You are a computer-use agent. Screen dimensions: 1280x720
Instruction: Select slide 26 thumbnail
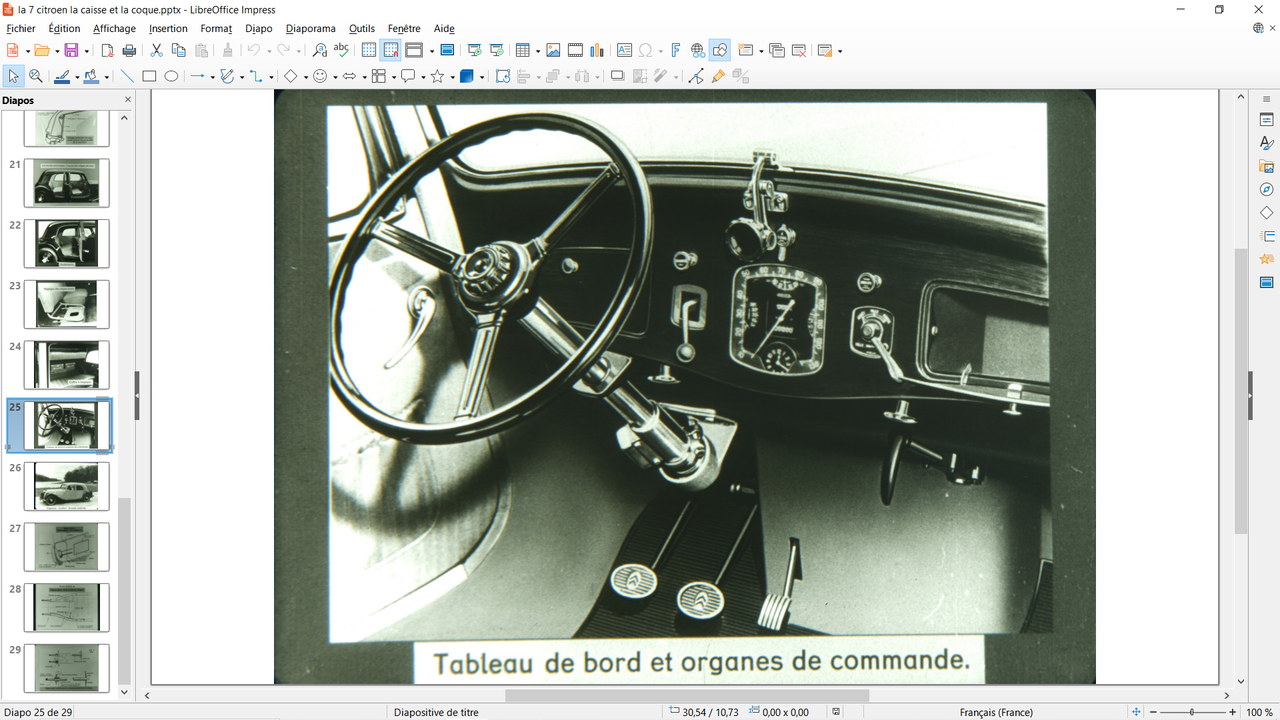point(67,486)
